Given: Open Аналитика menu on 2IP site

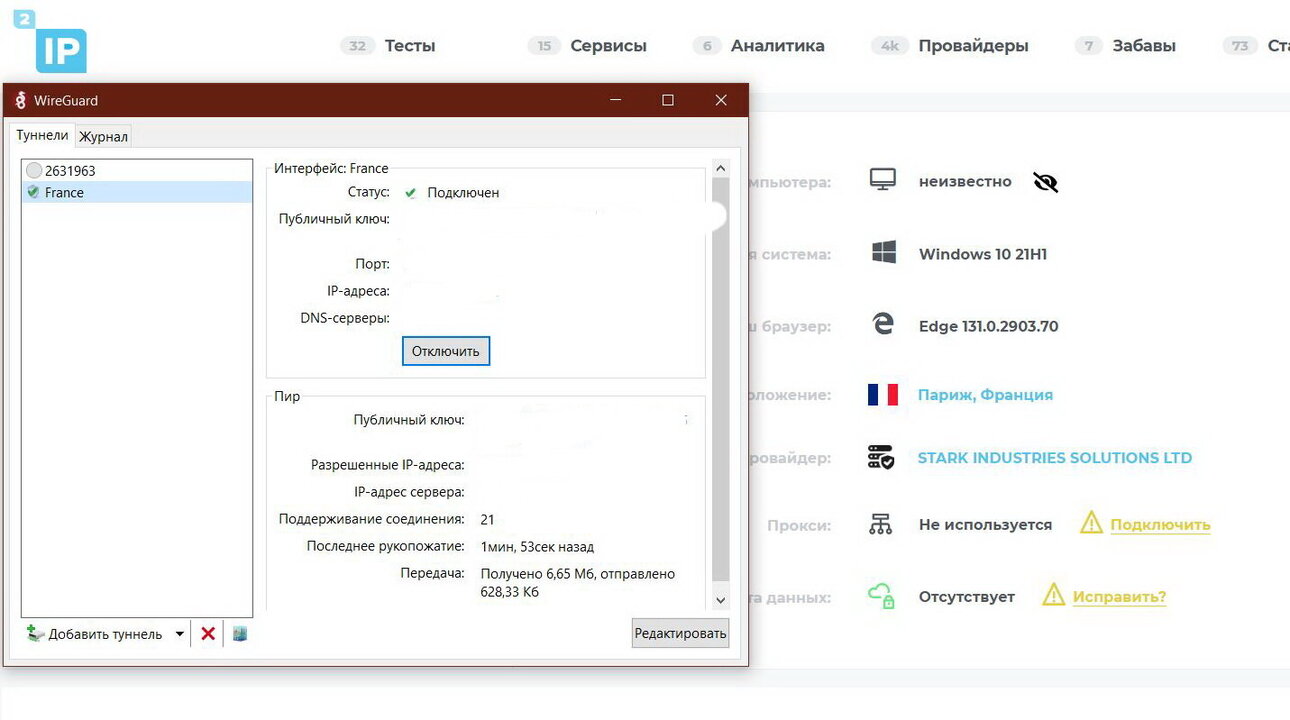Looking at the screenshot, I should point(777,45).
